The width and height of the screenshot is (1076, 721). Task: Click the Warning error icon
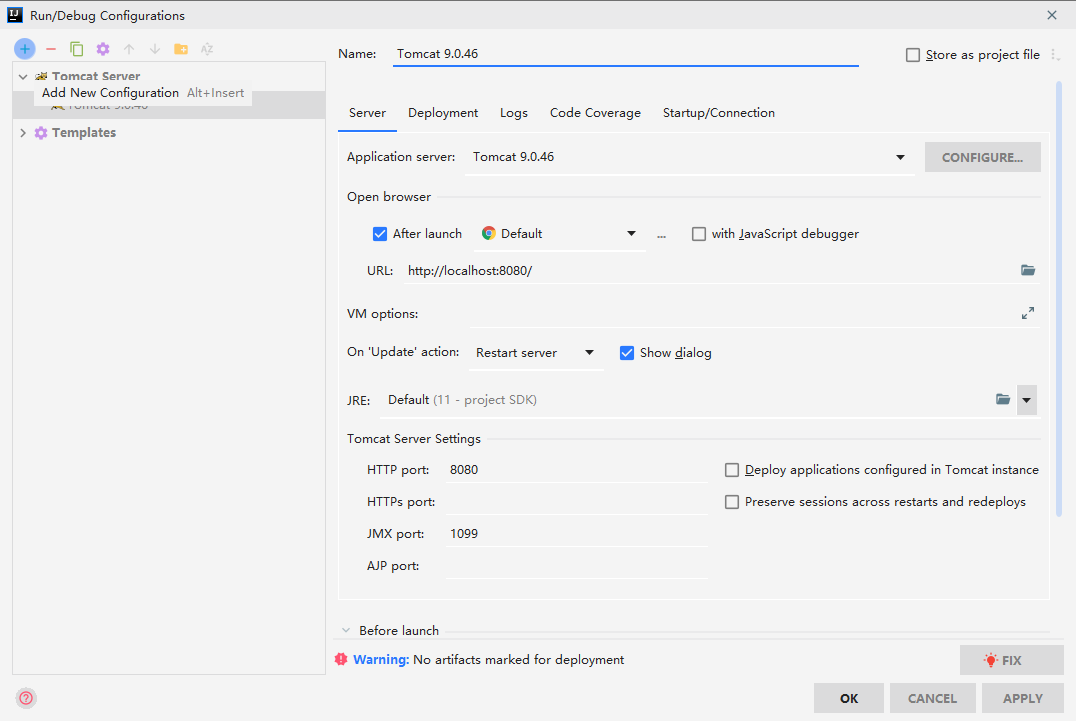(341, 659)
